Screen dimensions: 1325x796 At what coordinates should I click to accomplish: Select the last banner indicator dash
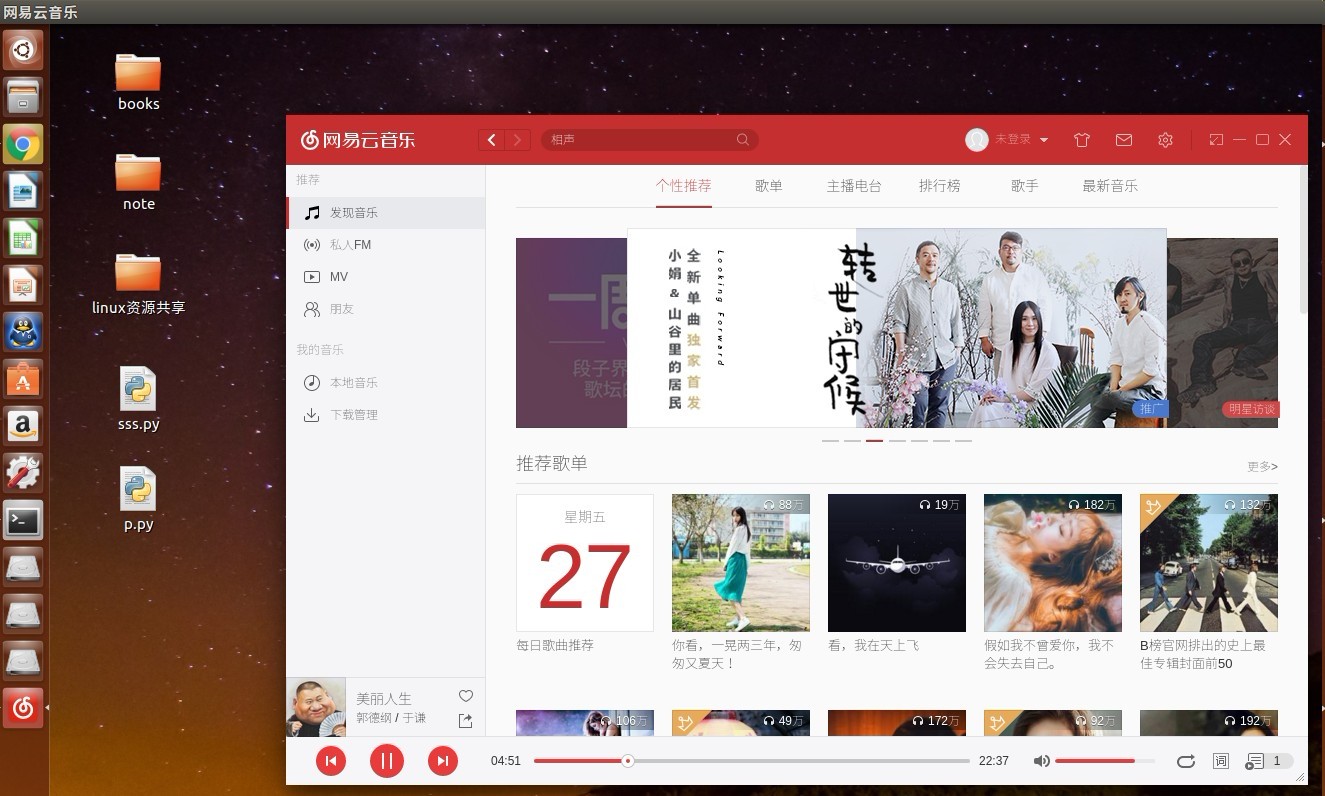(x=963, y=440)
